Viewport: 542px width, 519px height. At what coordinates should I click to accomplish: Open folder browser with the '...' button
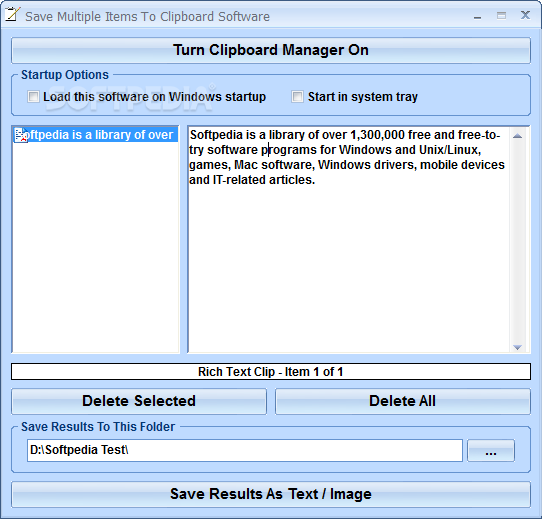pyautogui.click(x=491, y=451)
